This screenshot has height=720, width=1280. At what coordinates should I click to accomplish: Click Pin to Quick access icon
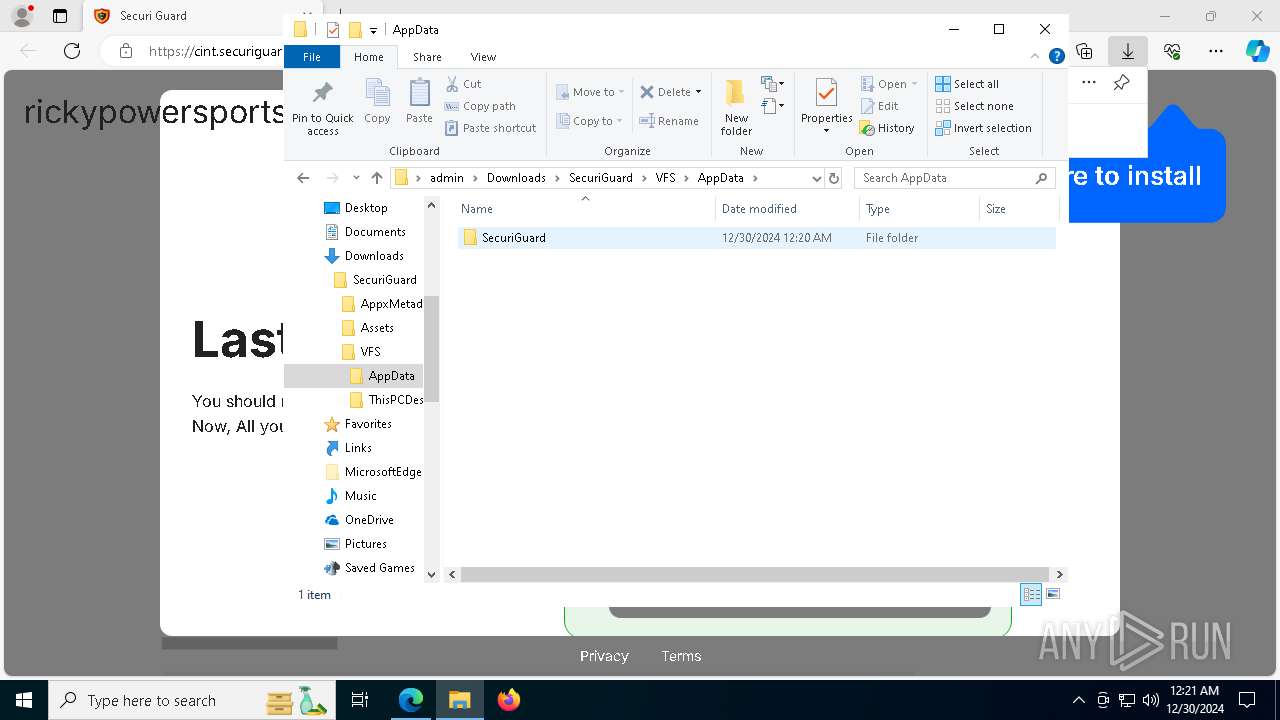point(322,108)
